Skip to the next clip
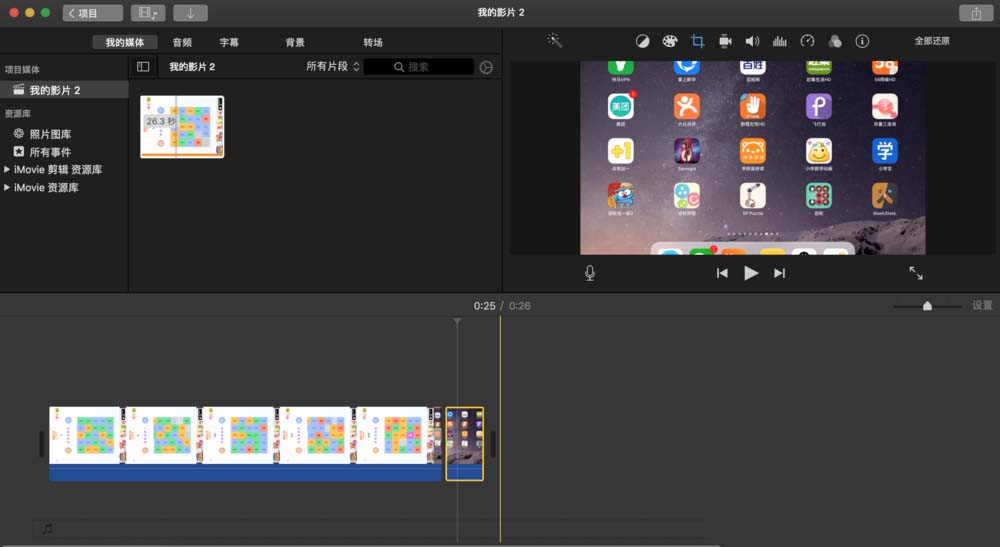 (779, 273)
